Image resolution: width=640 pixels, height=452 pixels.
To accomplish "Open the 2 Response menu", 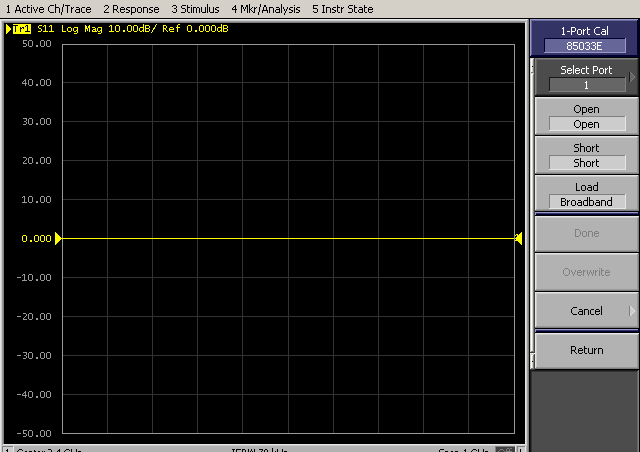I will click(x=131, y=9).
